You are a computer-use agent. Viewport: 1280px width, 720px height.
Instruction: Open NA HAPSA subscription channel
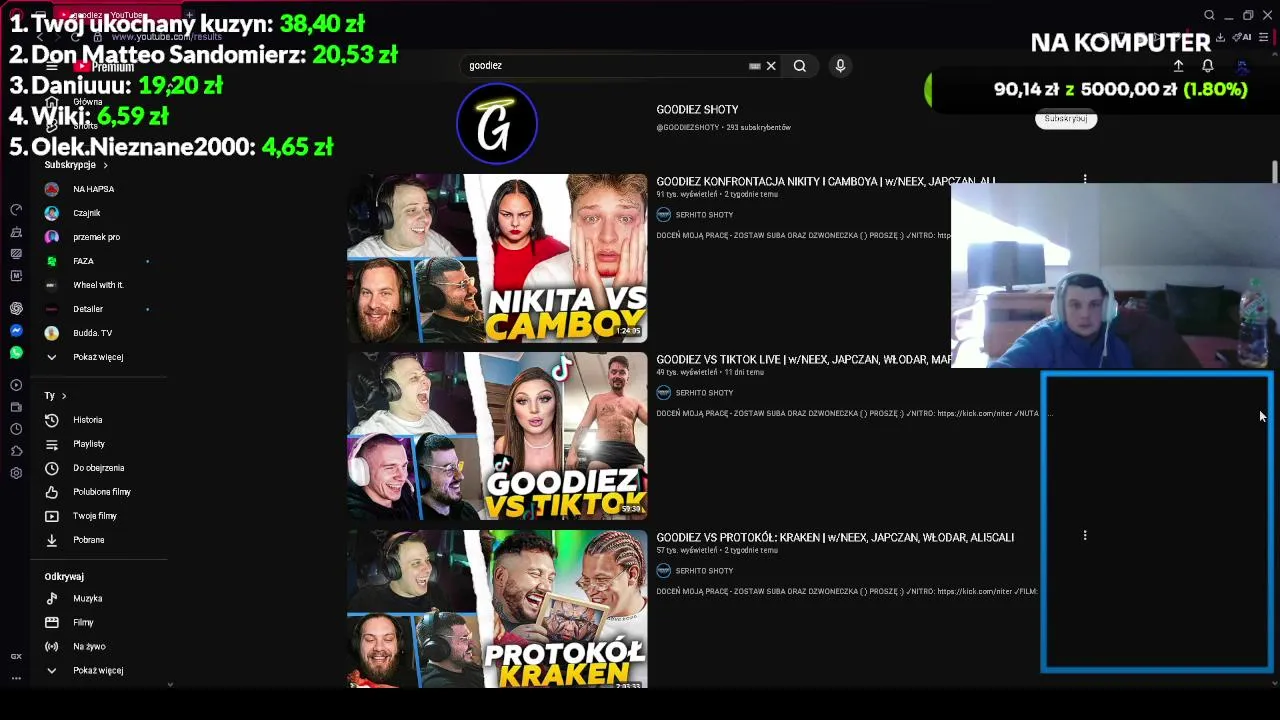click(93, 189)
